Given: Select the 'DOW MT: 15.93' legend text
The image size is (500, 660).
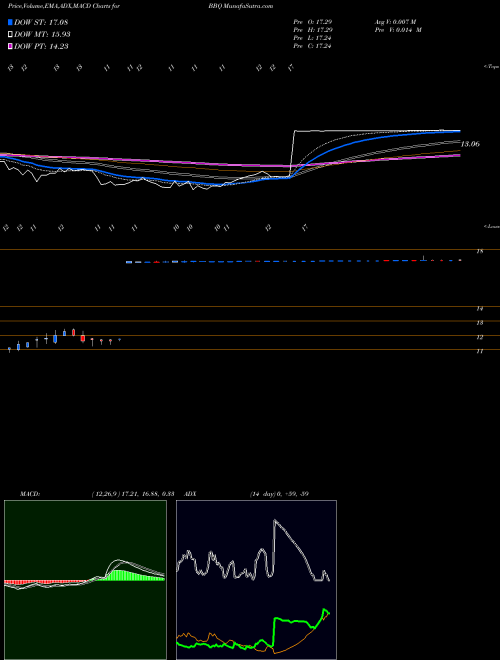Looking at the screenshot, I should pos(42,35).
